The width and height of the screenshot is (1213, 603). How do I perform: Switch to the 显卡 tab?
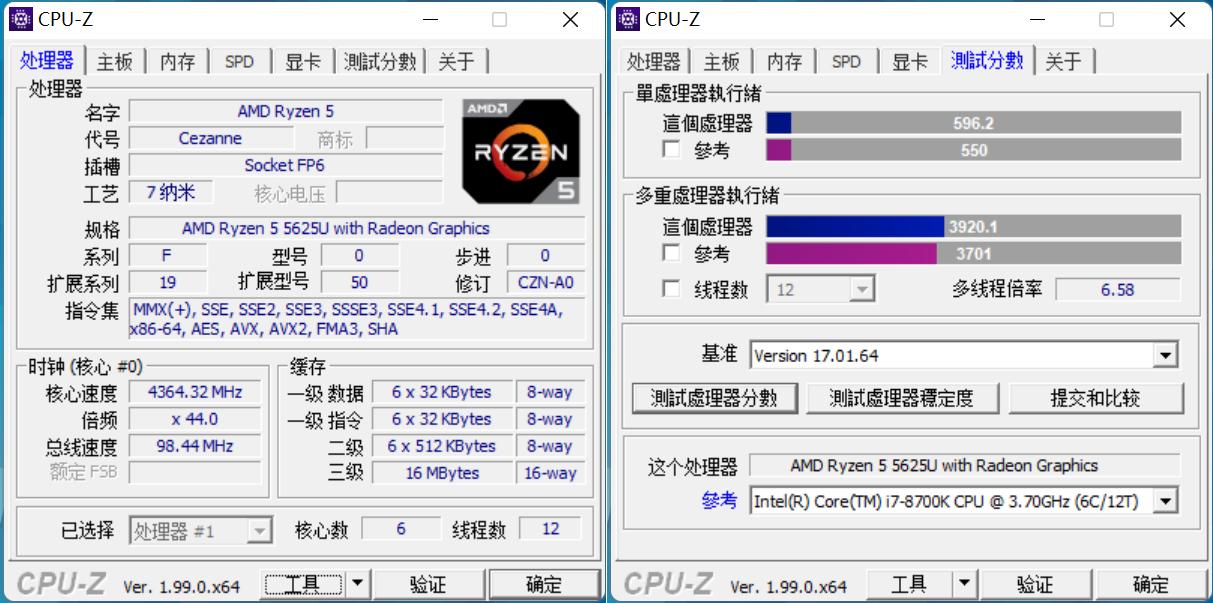tap(303, 60)
